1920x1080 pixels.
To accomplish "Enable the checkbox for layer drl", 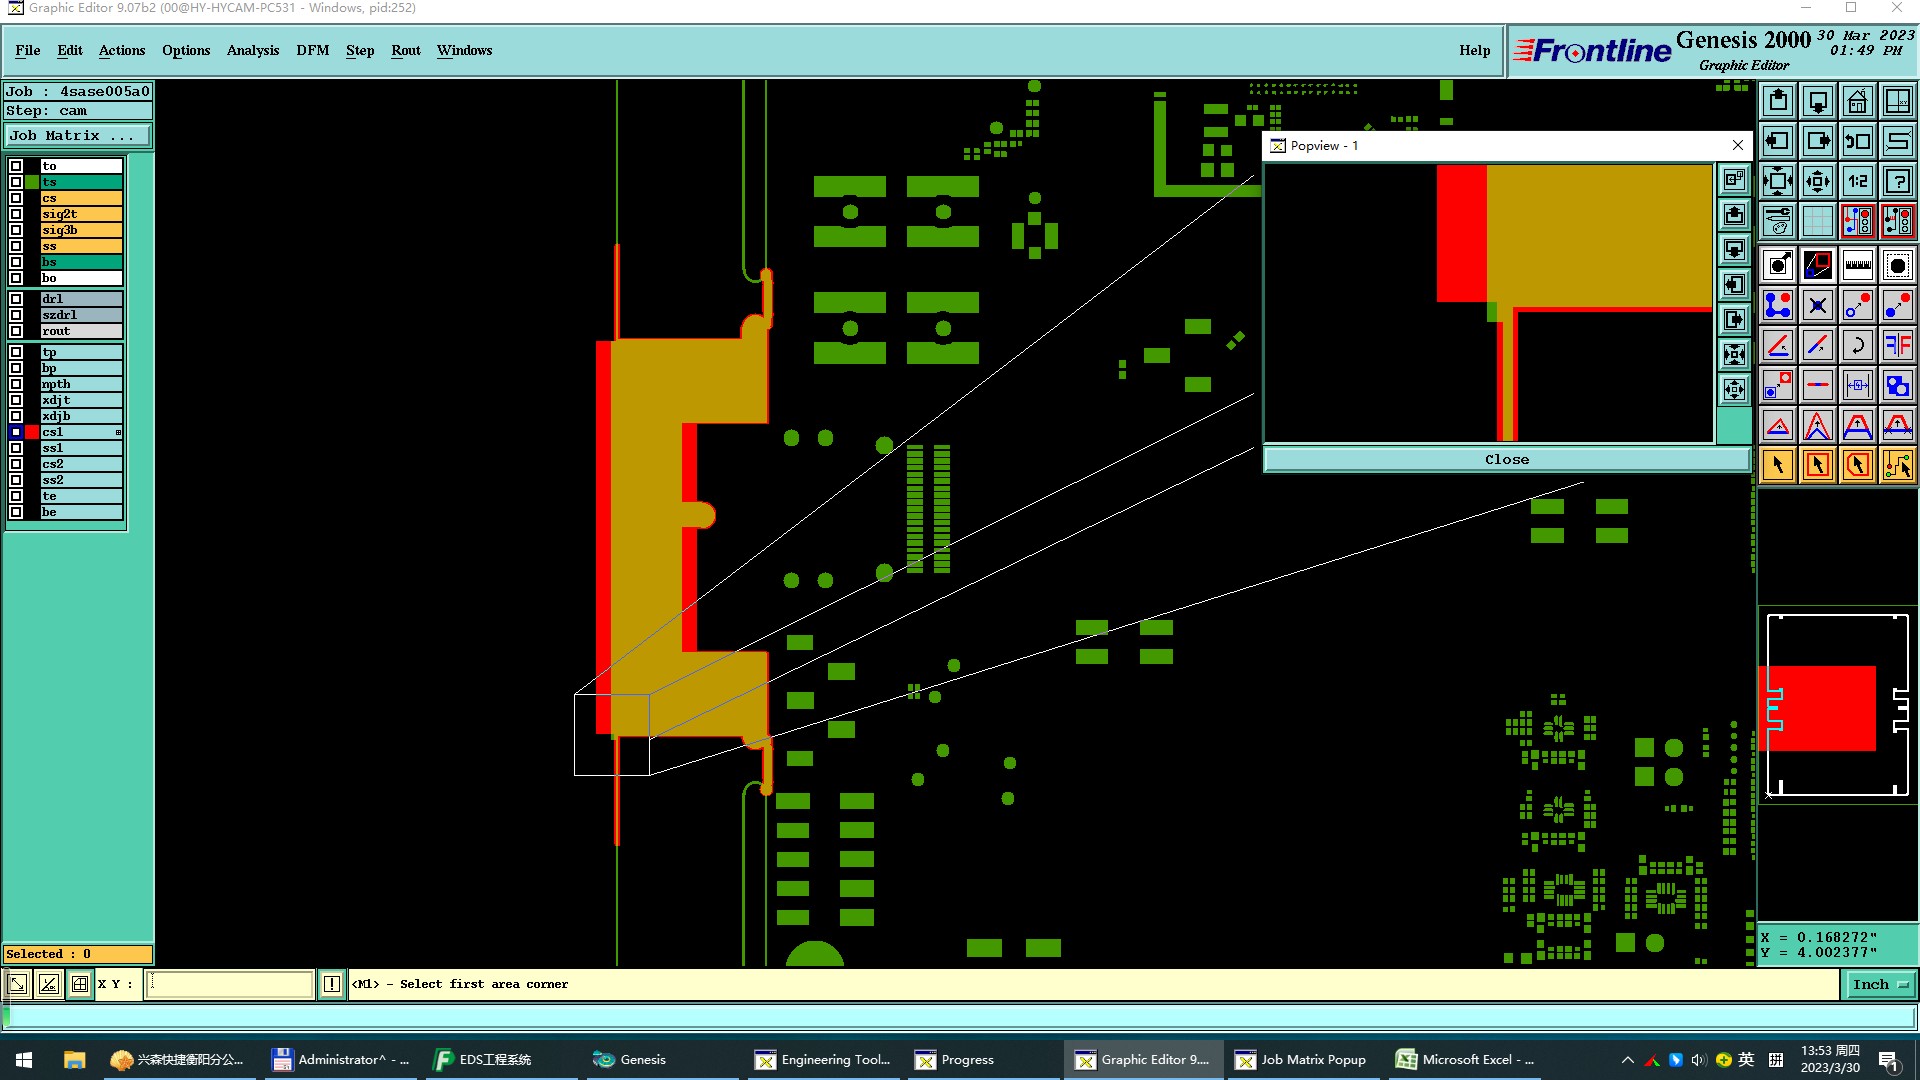I will click(16, 299).
